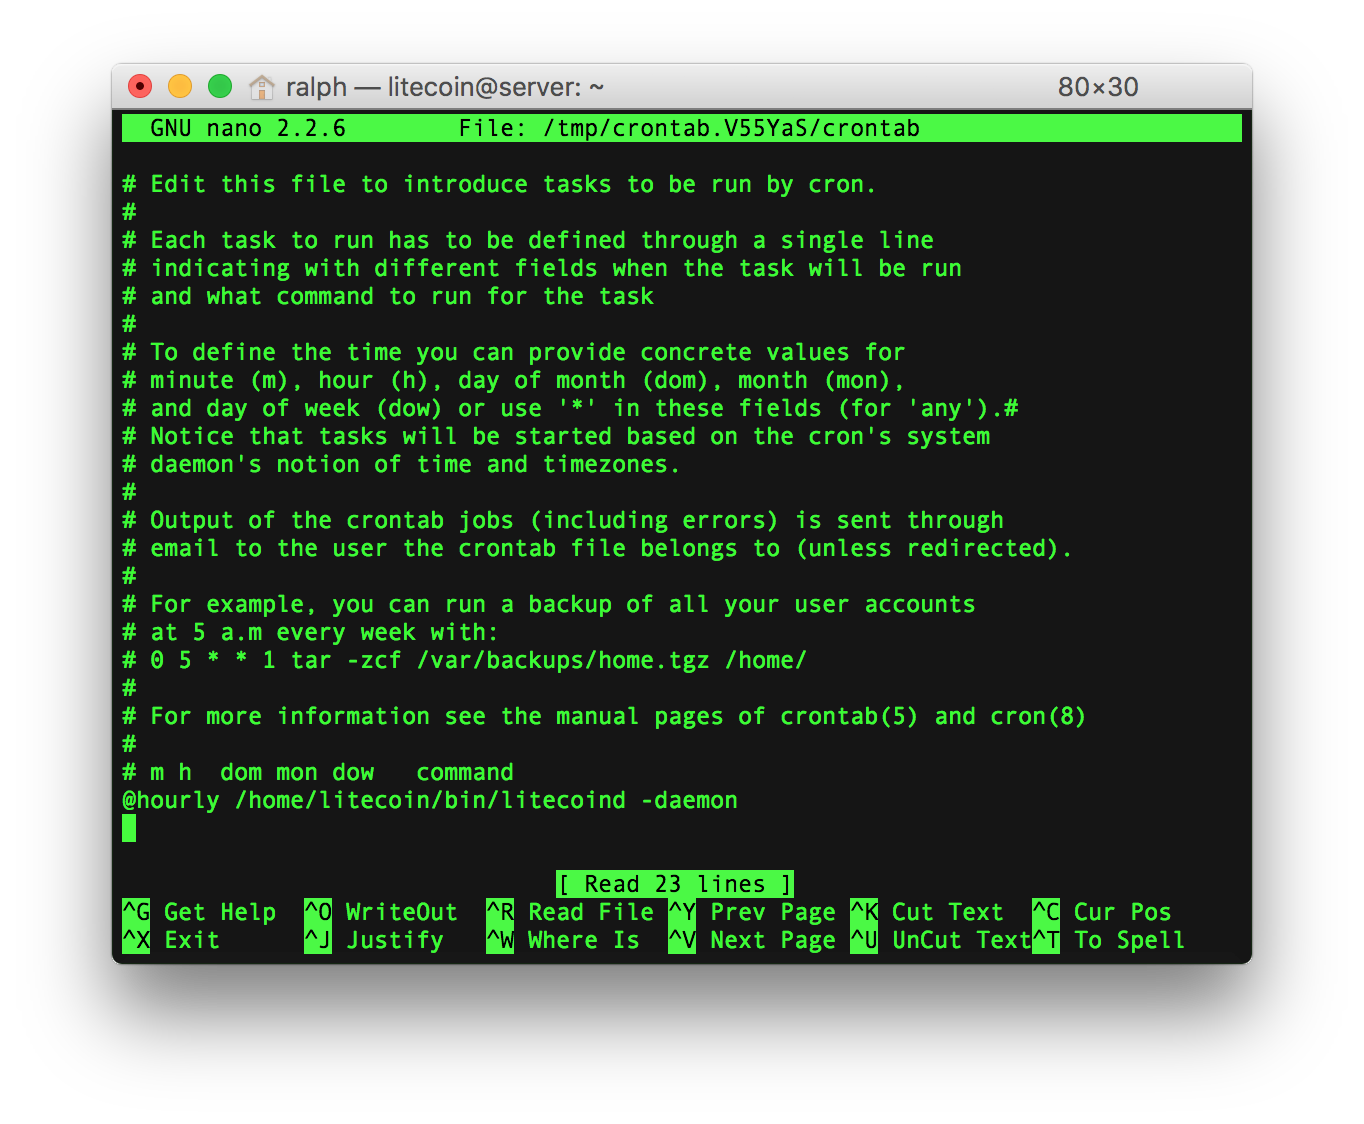This screenshot has width=1364, height=1124.
Task: Click the line '# minute (m), hour (h), day of month'
Action: [514, 380]
